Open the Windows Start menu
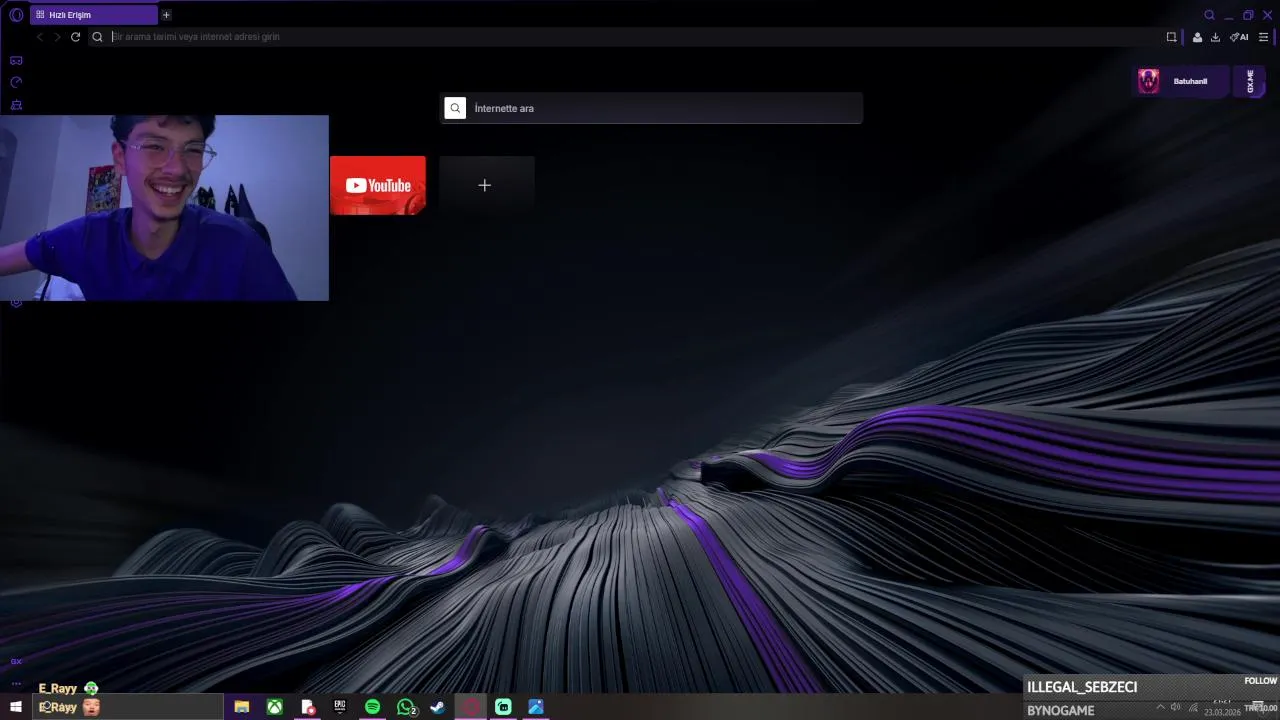1280x720 pixels. (x=16, y=707)
